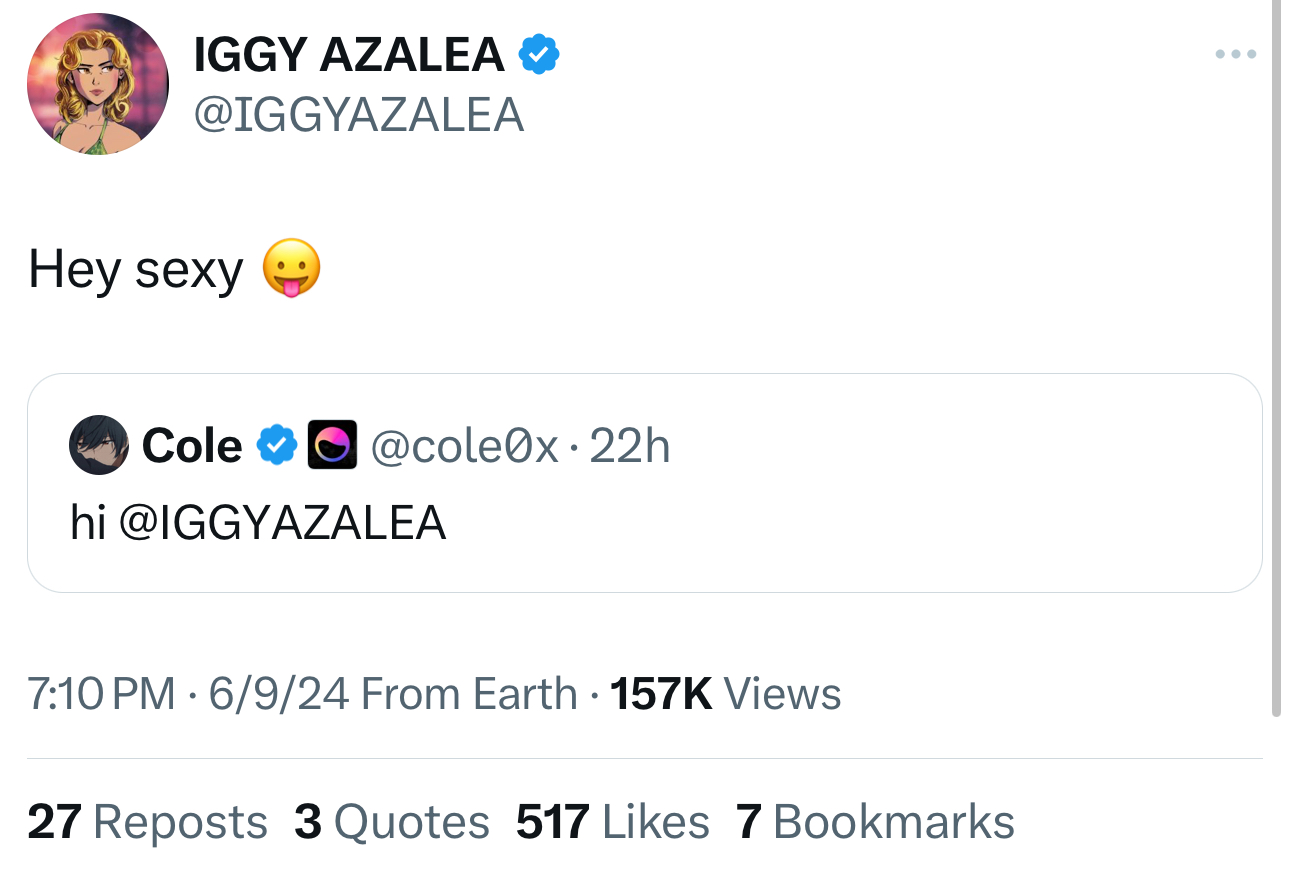This screenshot has width=1290, height=878.
Task: Click the @IGGYAZALEA handle under the display name
Action: point(358,114)
